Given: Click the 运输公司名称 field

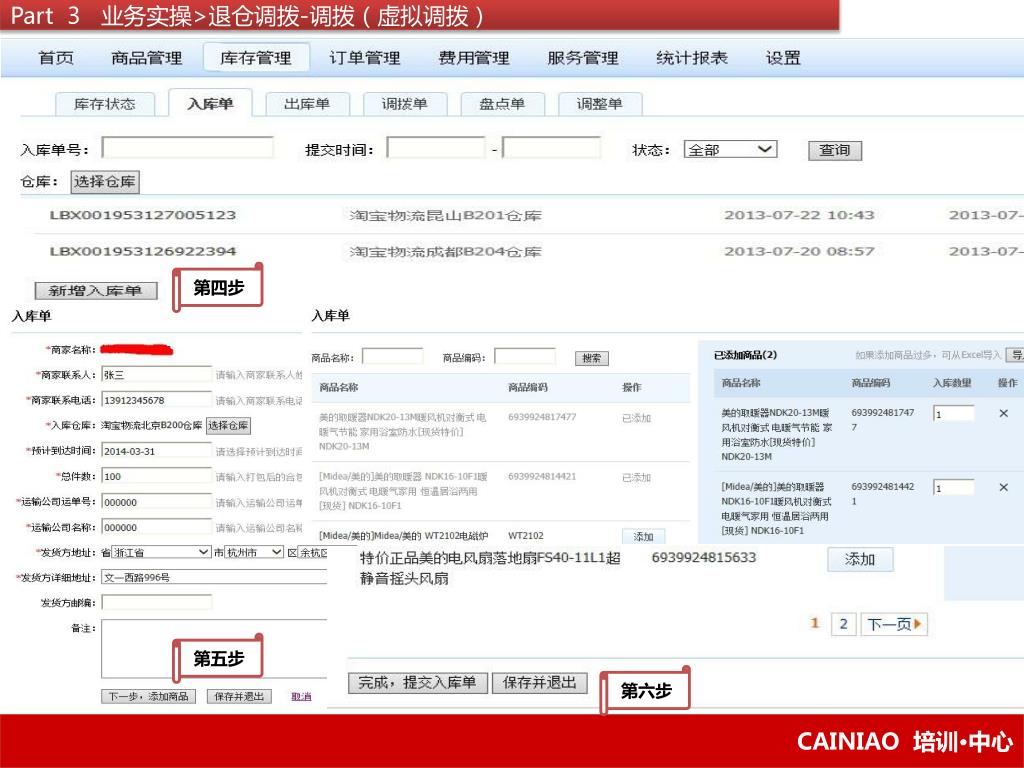Looking at the screenshot, I should pos(157,527).
